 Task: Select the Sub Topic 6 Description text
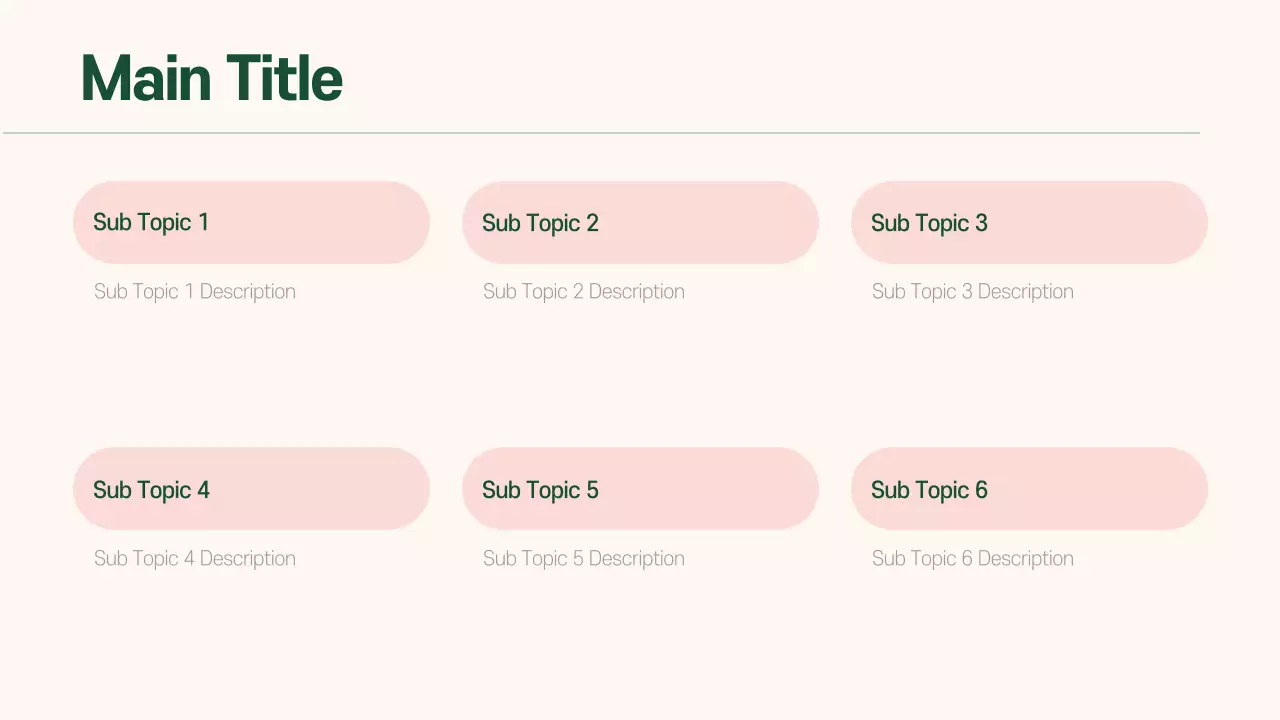coord(973,559)
